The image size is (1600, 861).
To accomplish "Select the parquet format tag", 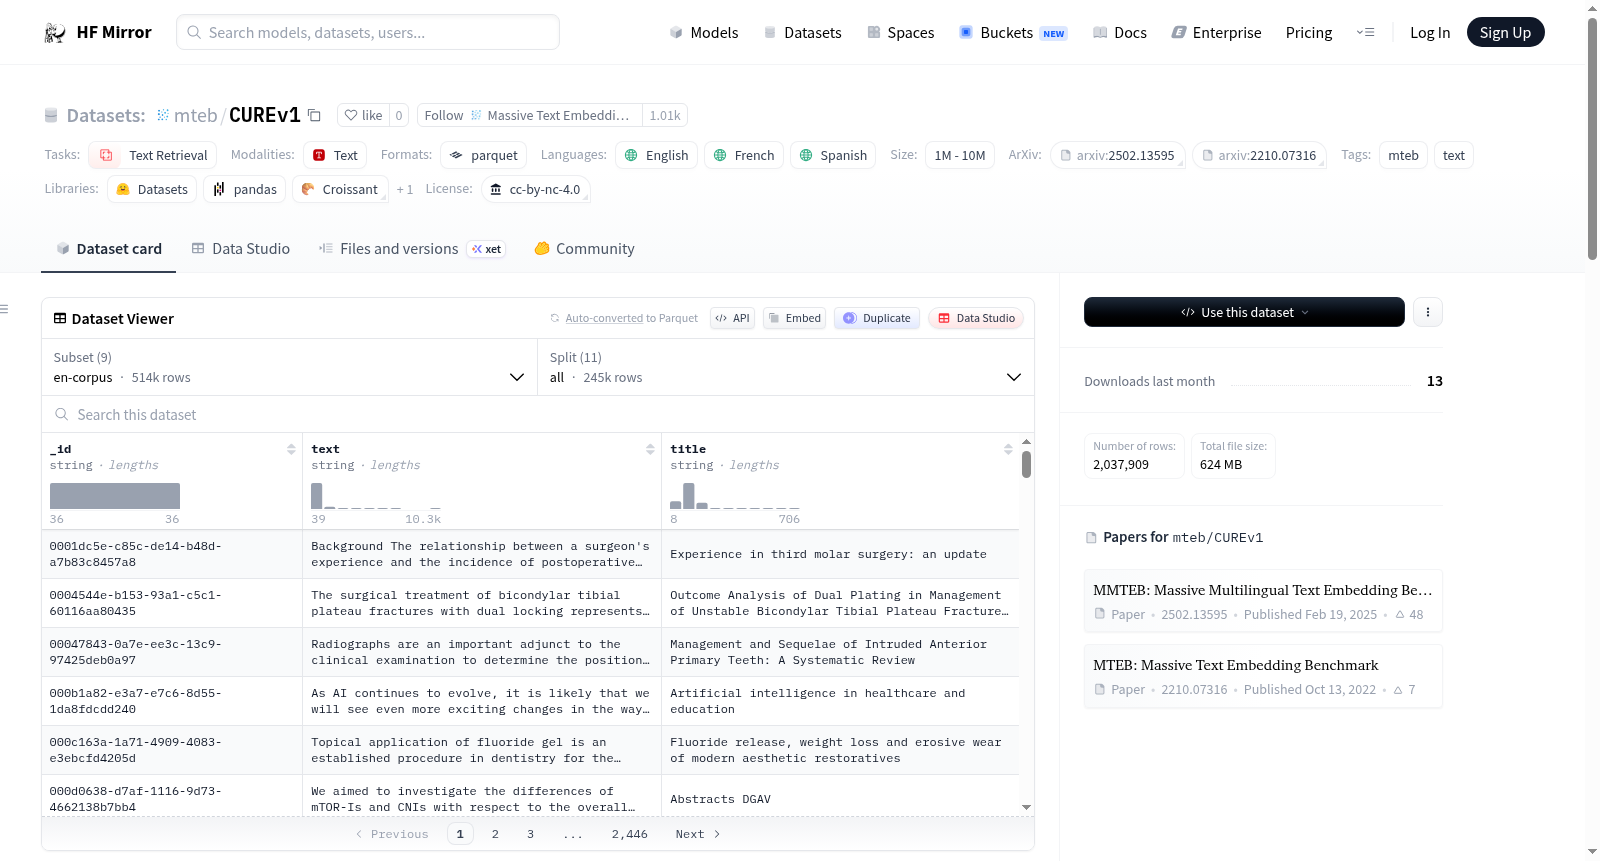I will [x=484, y=155].
